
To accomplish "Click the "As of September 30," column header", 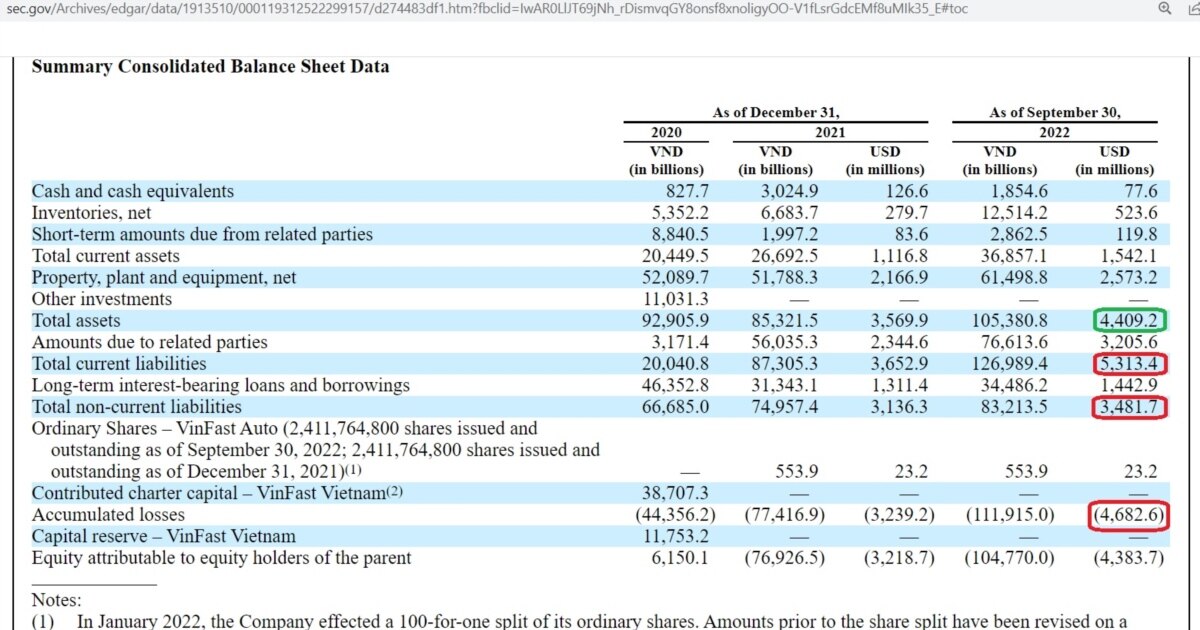I will 1055,113.
